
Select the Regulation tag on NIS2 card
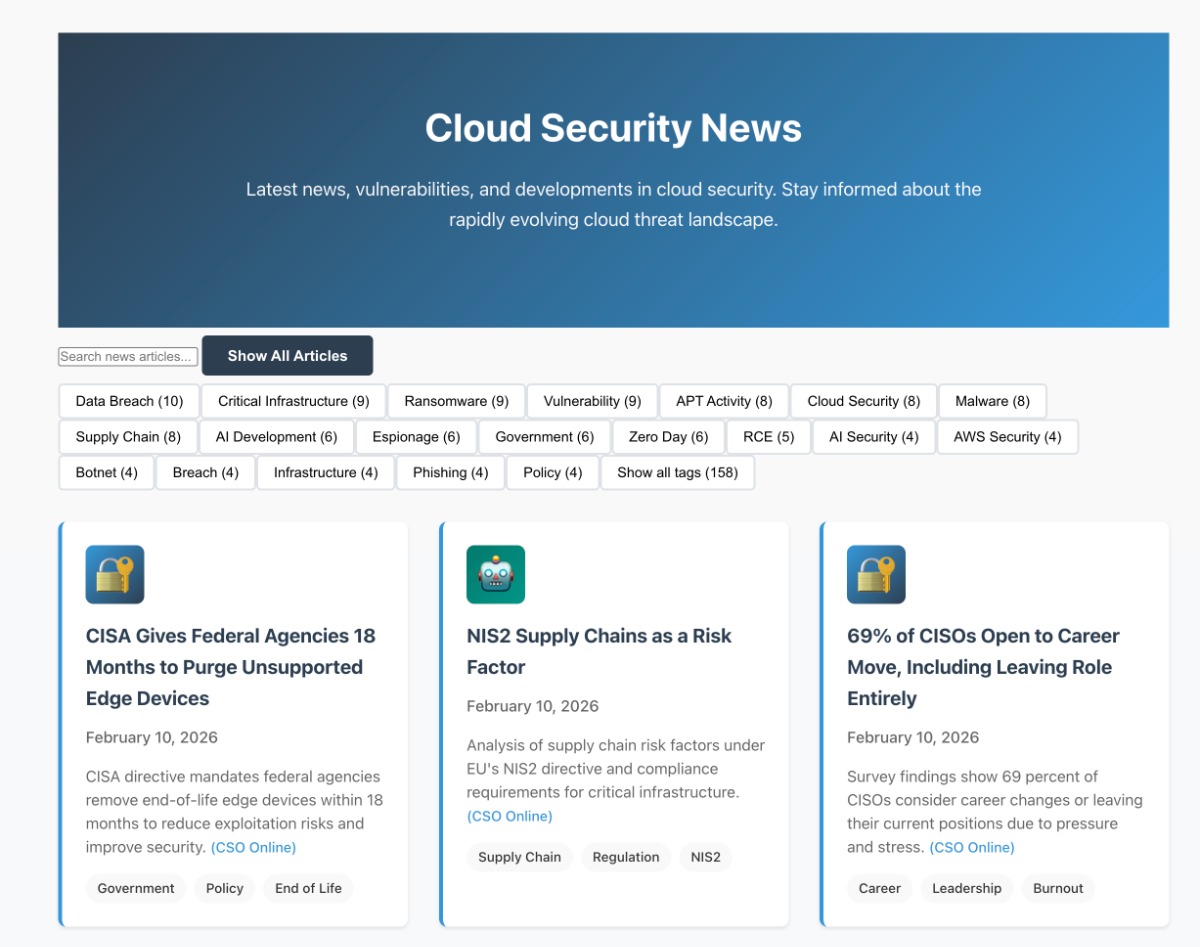pyautogui.click(x=625, y=857)
